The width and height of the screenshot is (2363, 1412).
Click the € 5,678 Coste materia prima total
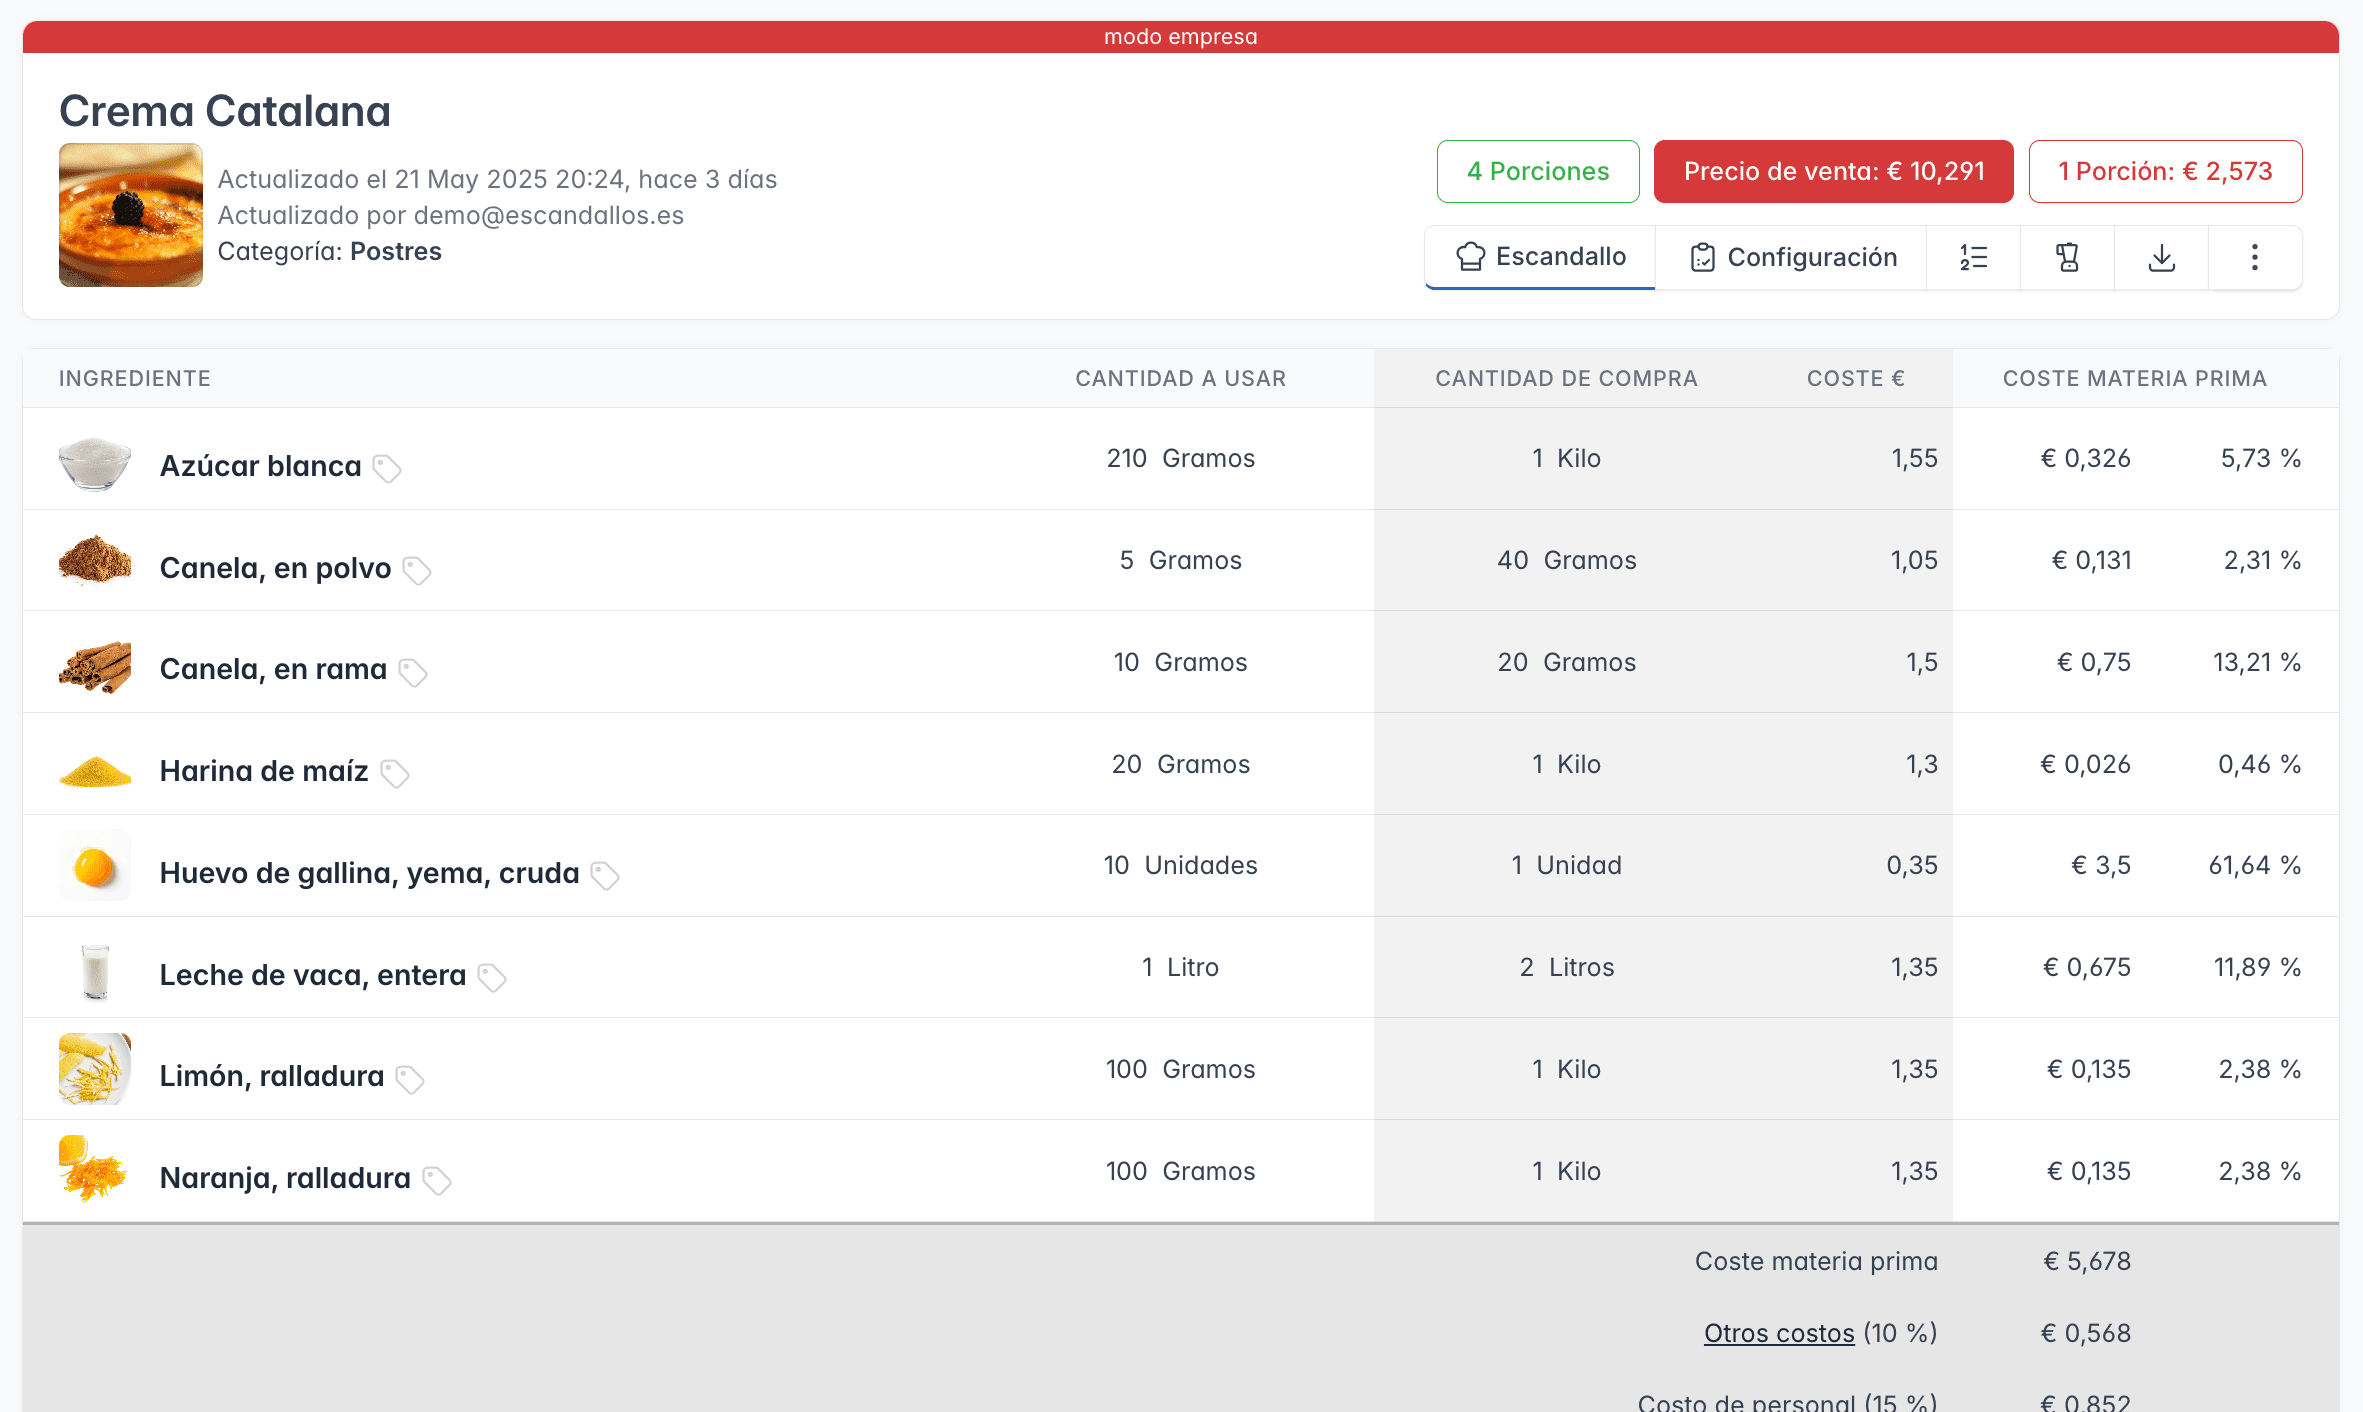(2087, 1261)
